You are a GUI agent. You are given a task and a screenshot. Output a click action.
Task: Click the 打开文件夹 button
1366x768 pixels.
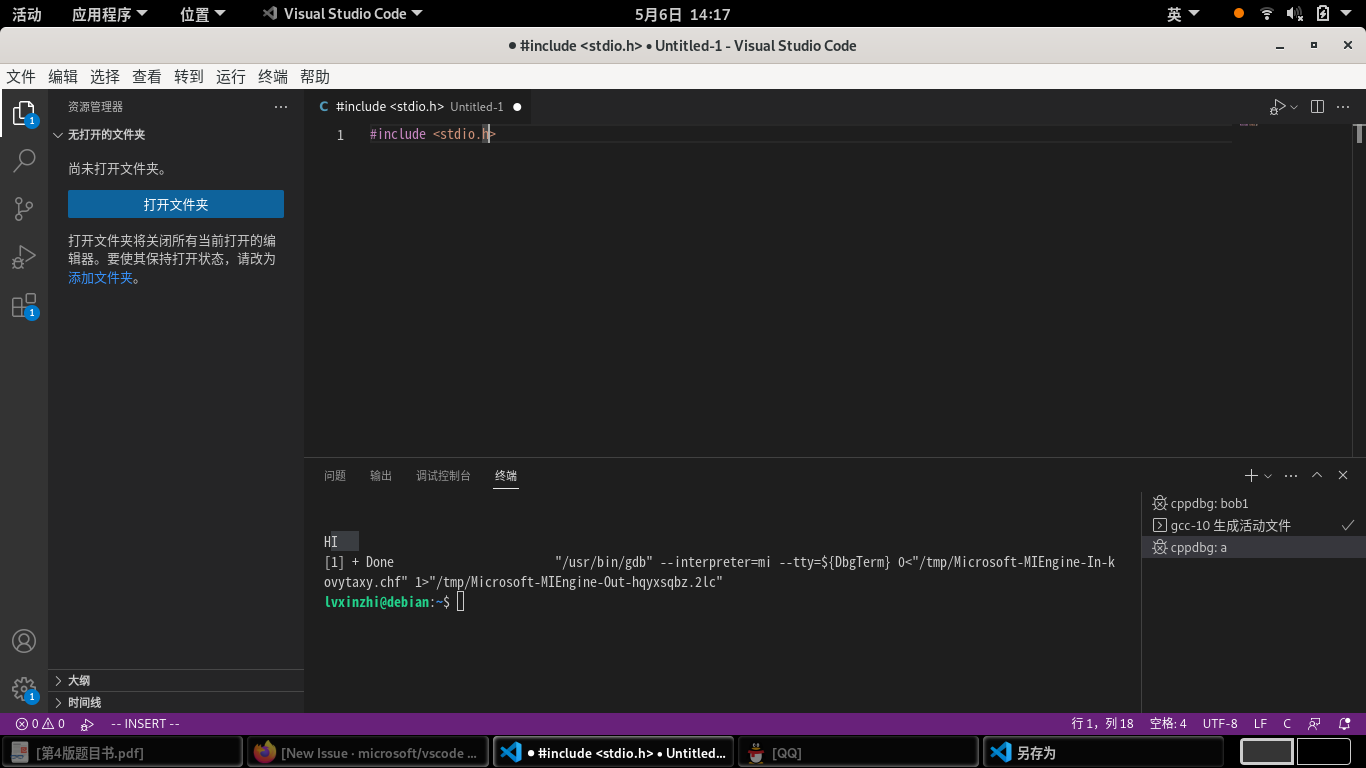[175, 204]
